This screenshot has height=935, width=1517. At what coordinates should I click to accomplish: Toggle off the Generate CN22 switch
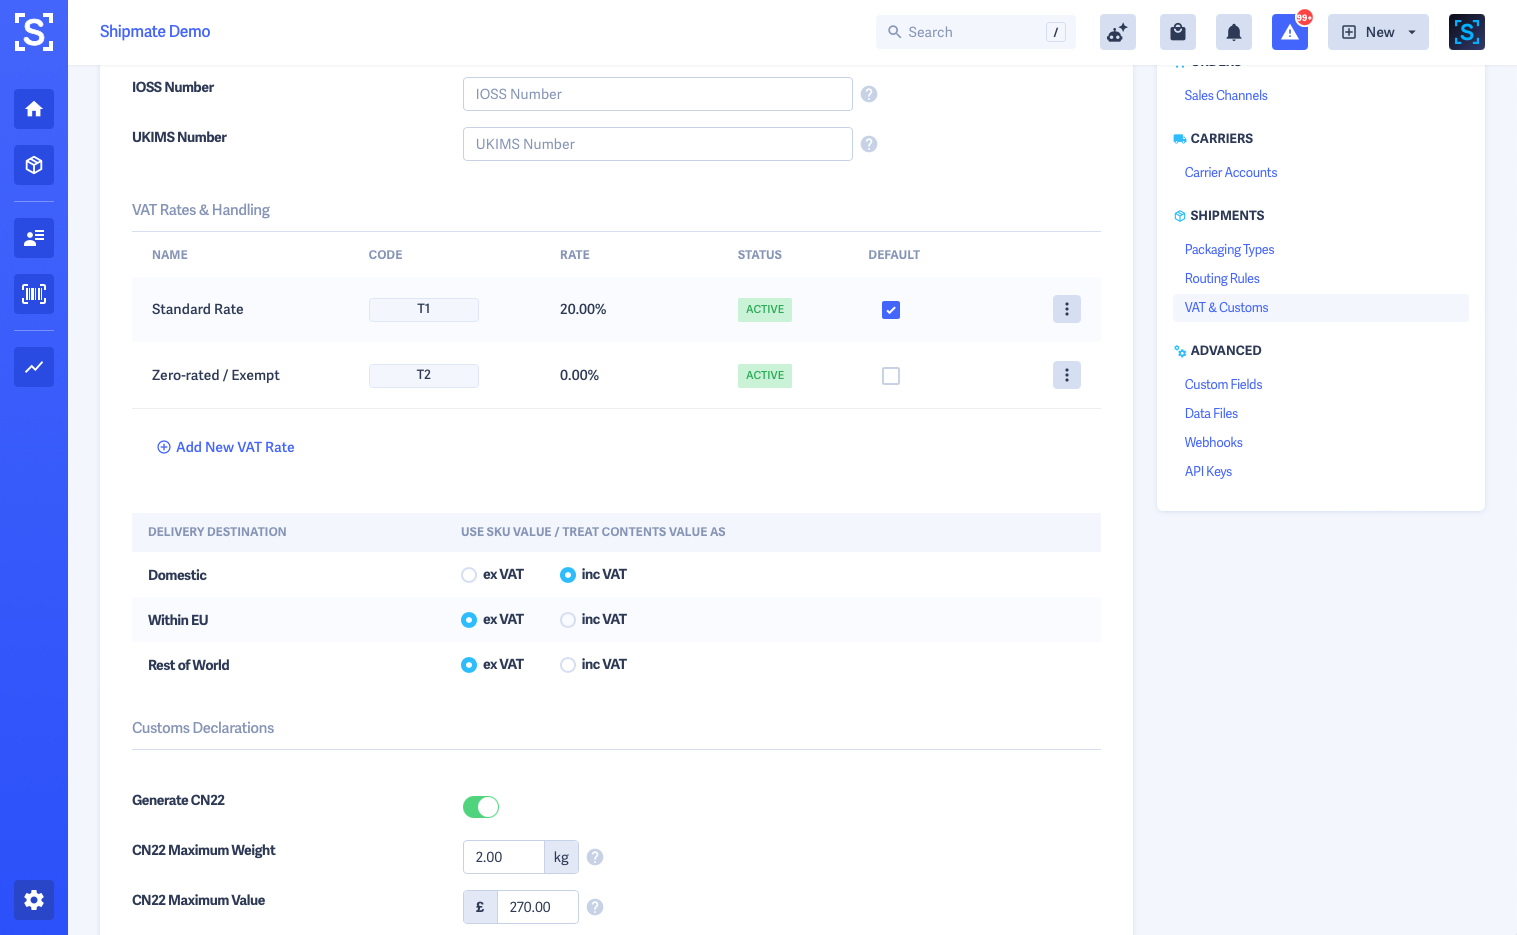(481, 807)
